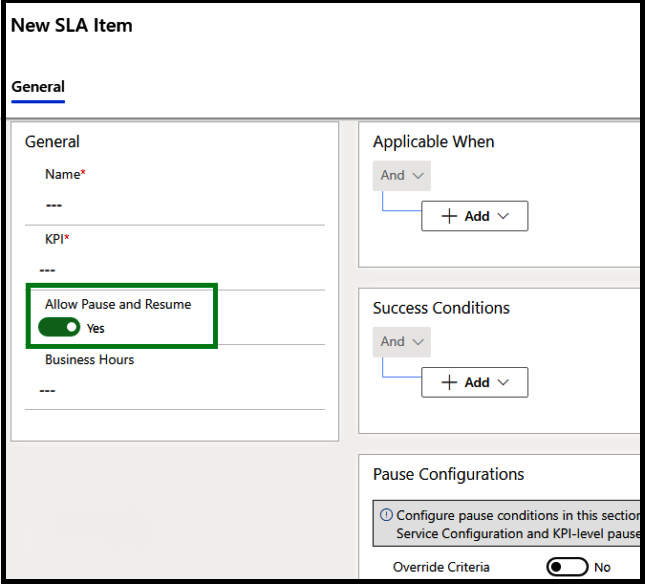Expand chevron on Applicable When Add button
The height and width of the screenshot is (584, 645).
click(503, 216)
